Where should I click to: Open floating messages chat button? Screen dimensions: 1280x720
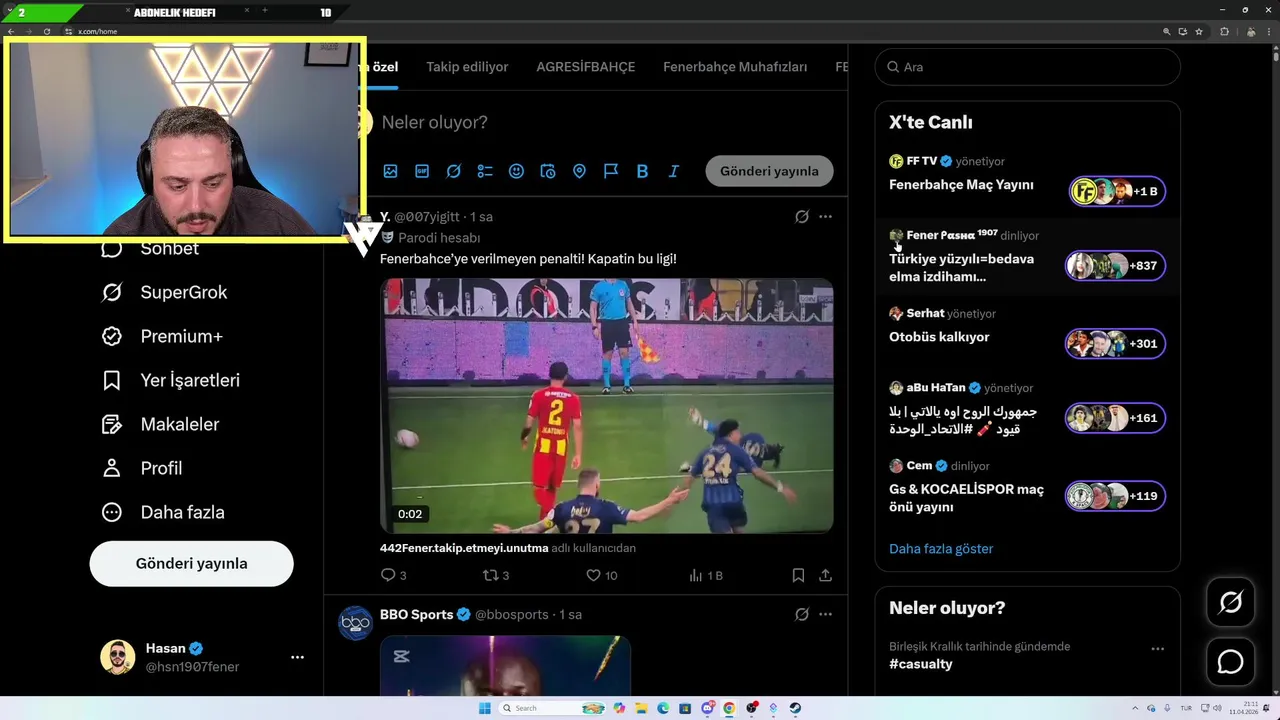click(x=1230, y=662)
